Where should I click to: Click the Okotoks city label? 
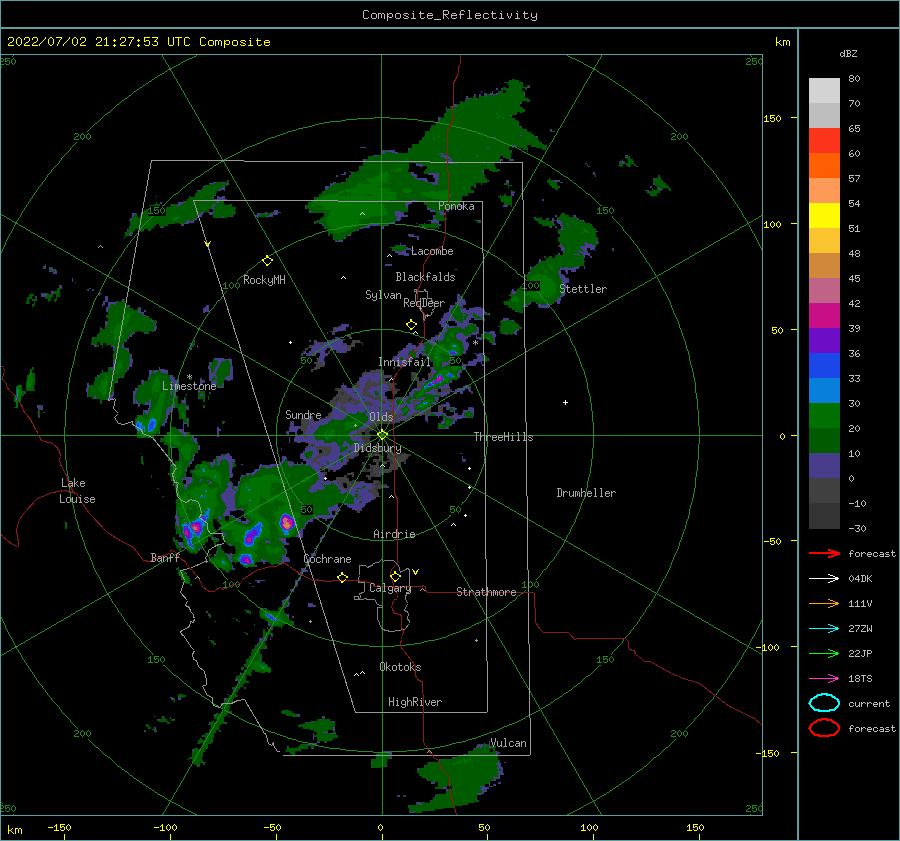click(400, 667)
